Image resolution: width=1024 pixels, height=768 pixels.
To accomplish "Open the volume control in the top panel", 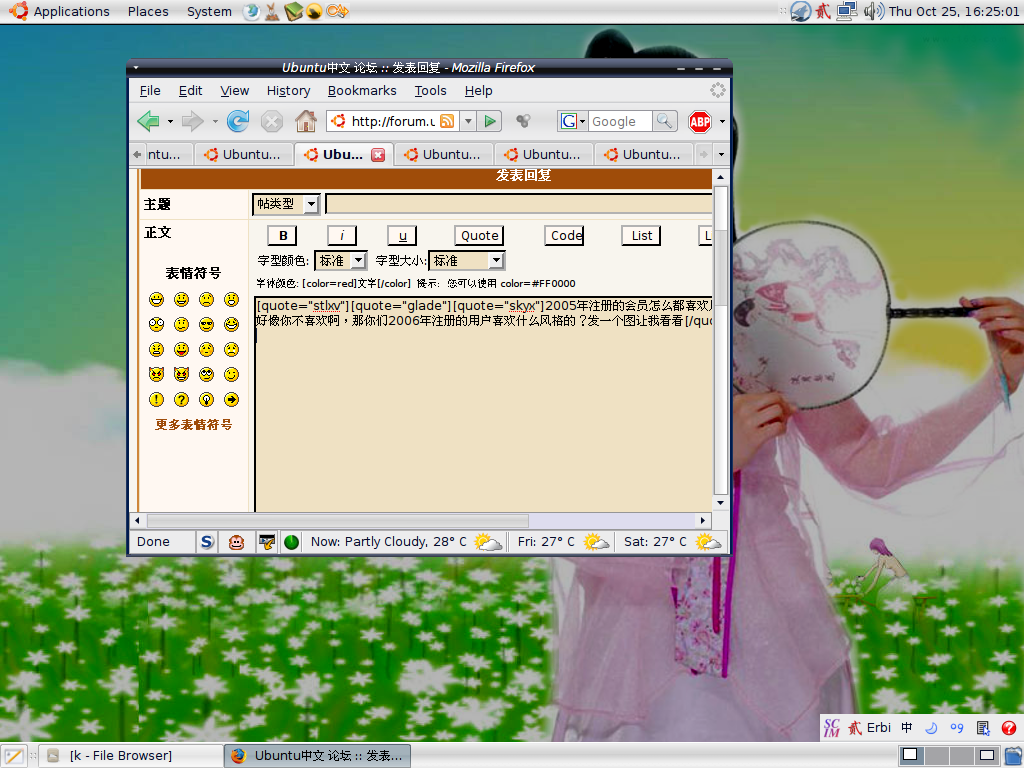I will coord(873,11).
